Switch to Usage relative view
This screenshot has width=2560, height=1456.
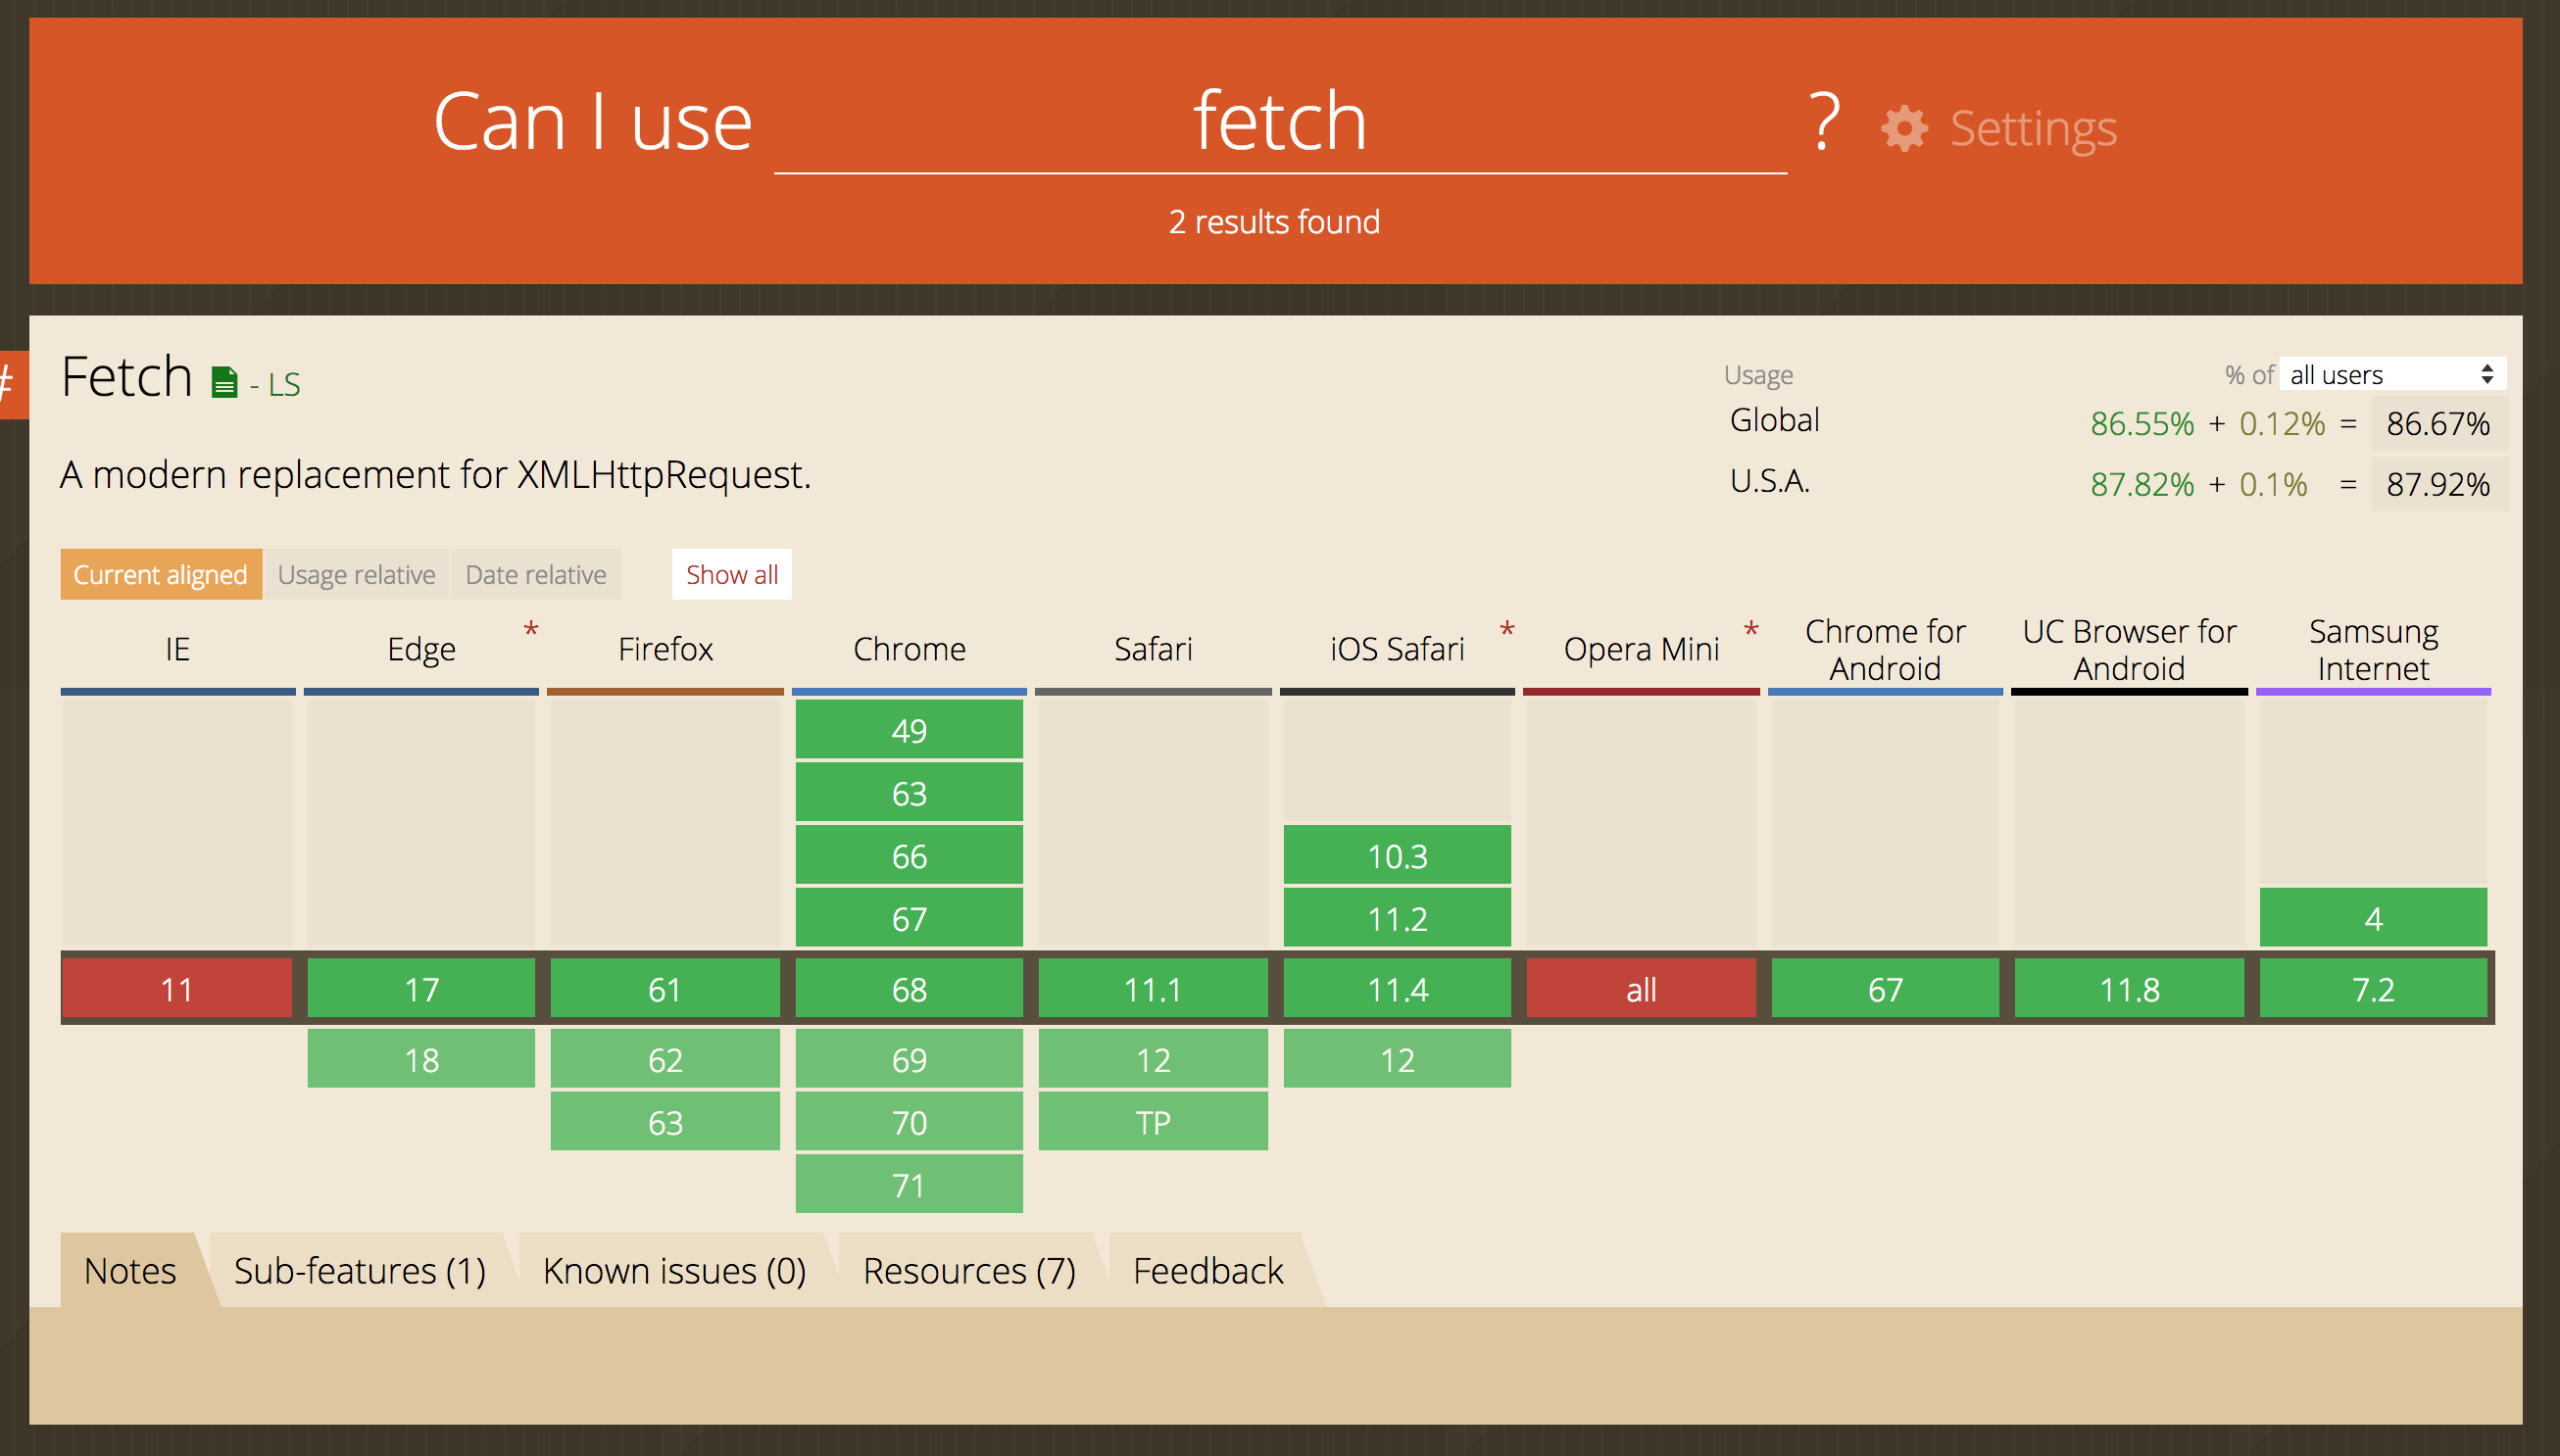(x=356, y=575)
